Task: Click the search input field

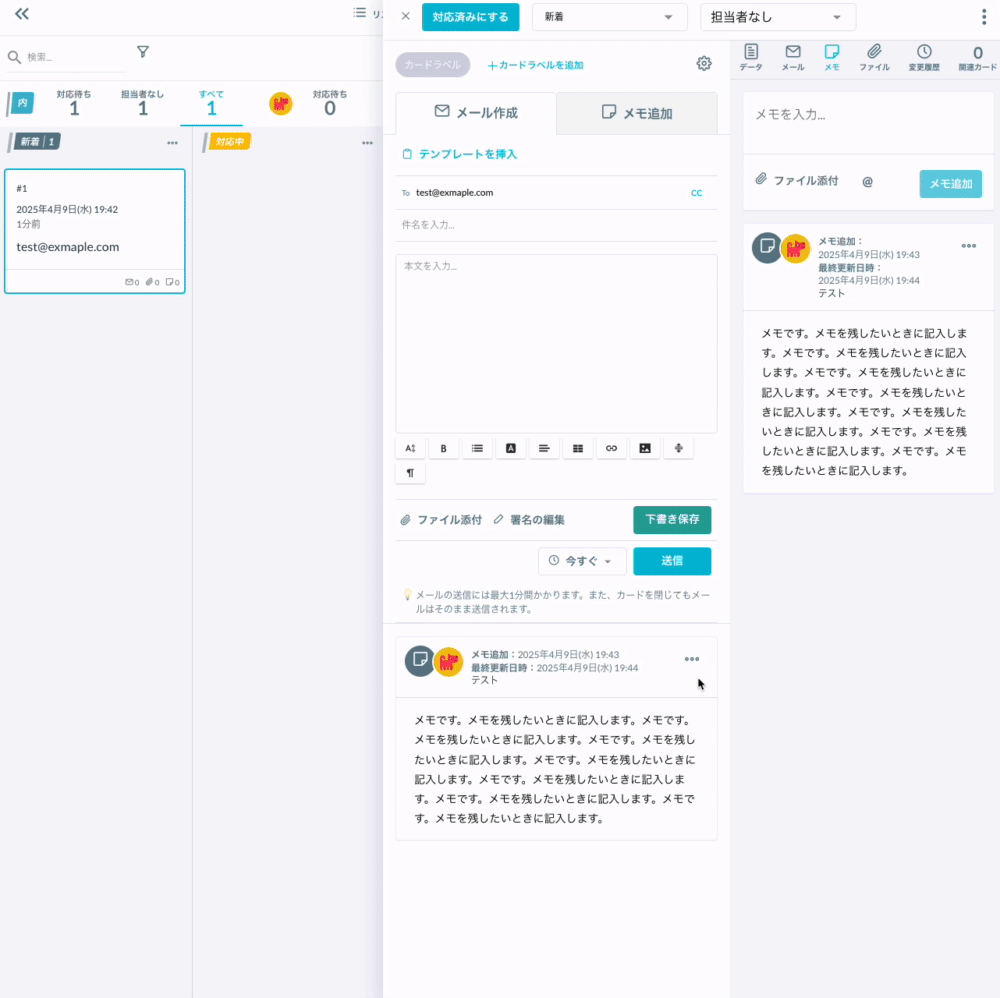Action: pyautogui.click(x=75, y=57)
